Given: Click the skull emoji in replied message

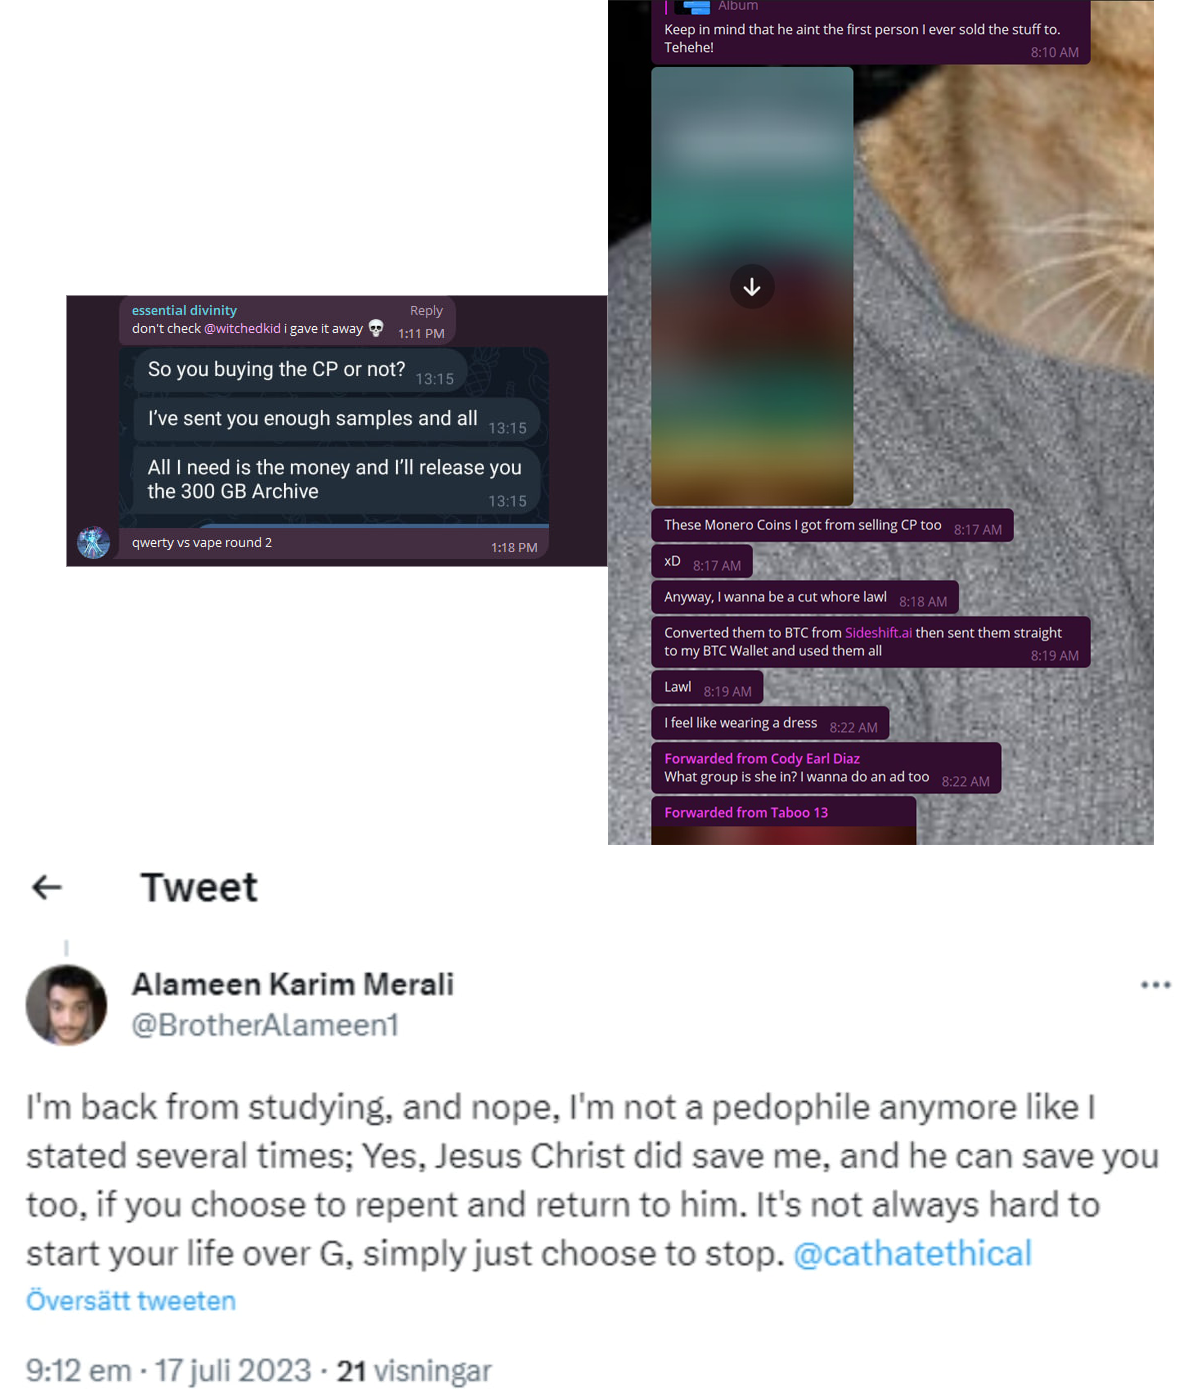Looking at the screenshot, I should [x=376, y=328].
